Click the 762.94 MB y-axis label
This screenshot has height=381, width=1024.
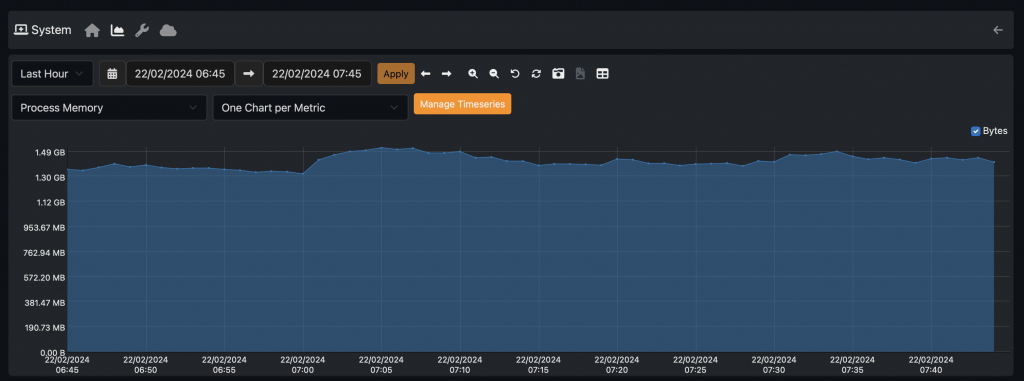tap(44, 253)
